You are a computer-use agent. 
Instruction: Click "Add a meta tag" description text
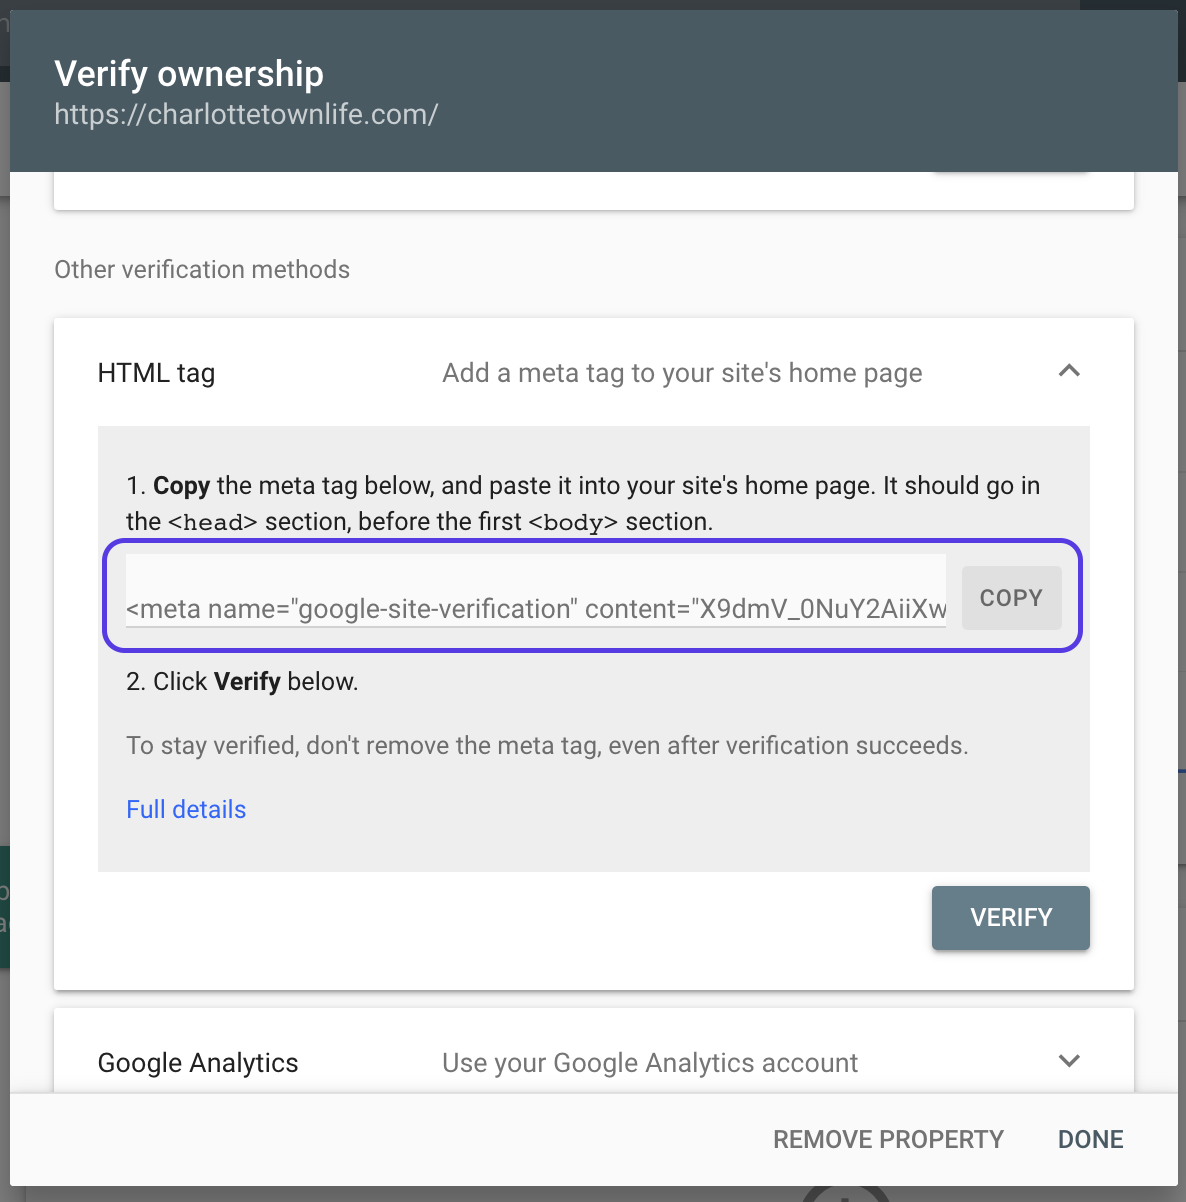click(x=682, y=373)
